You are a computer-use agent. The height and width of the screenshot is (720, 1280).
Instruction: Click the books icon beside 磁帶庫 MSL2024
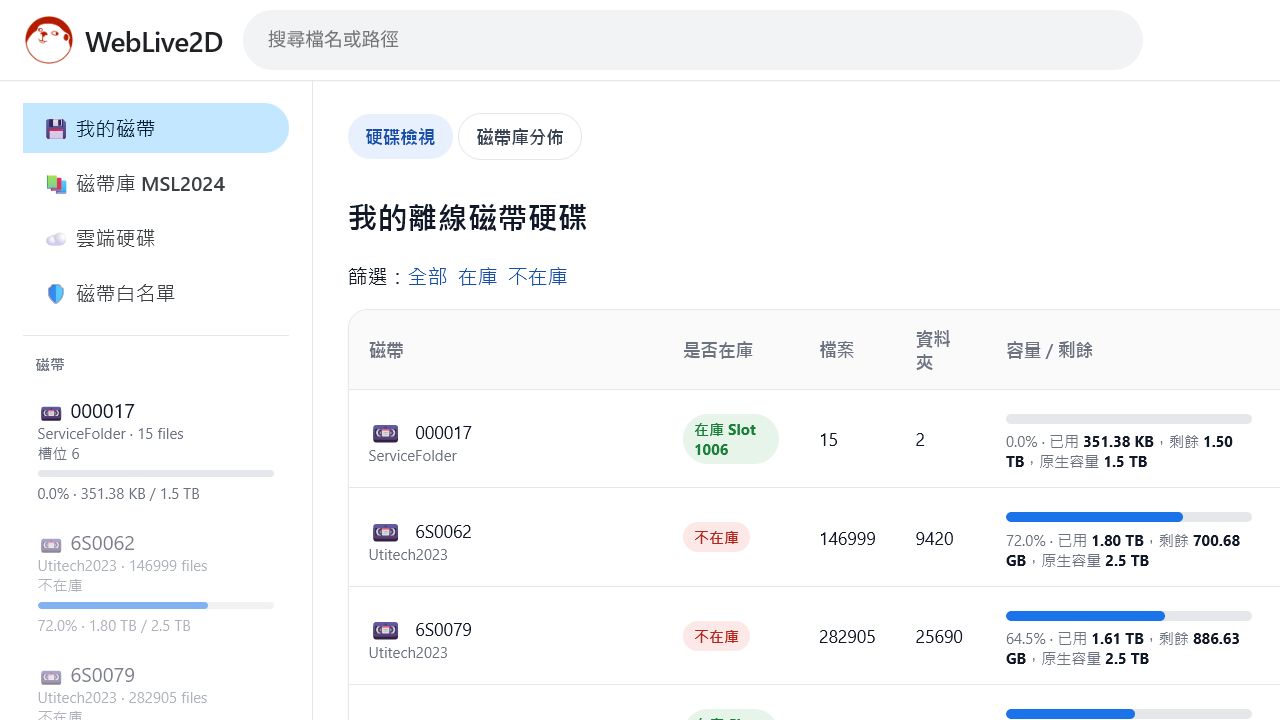[x=56, y=184]
